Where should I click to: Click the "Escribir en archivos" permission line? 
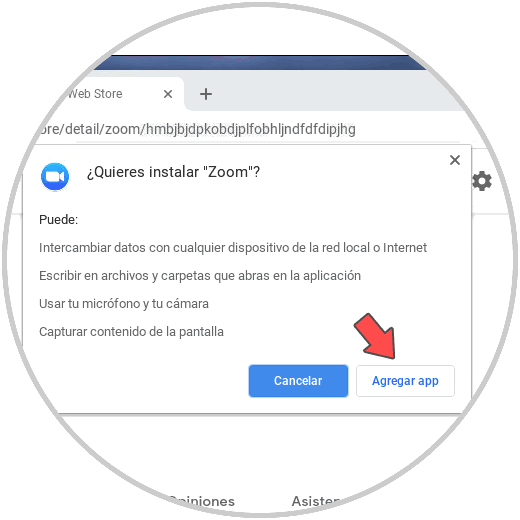pyautogui.click(x=200, y=276)
